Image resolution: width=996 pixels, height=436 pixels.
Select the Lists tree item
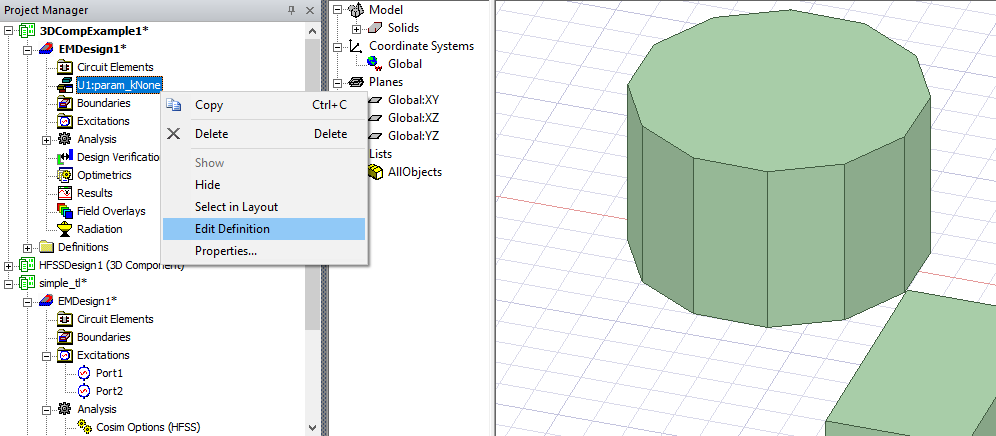click(380, 154)
